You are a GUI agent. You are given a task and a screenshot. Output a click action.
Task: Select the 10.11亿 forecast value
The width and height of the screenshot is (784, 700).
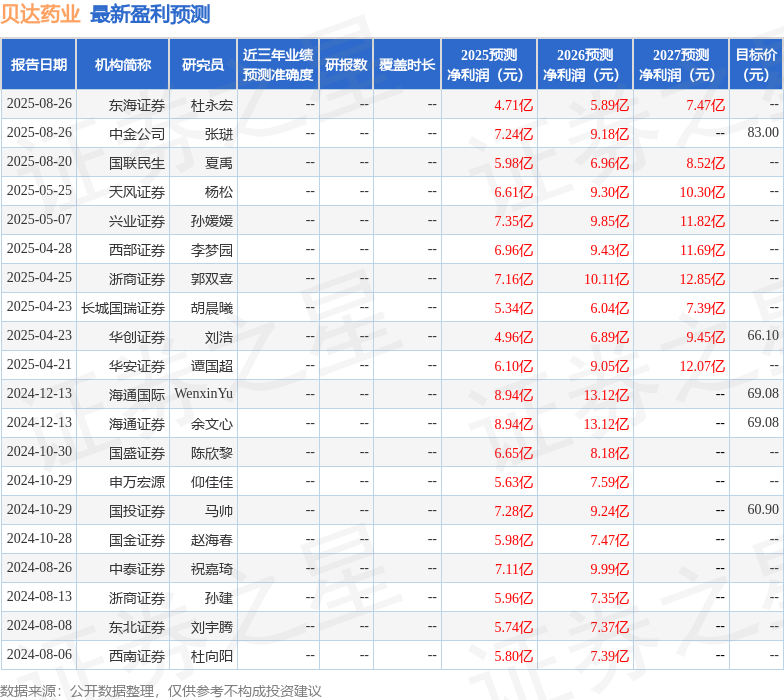(x=607, y=279)
